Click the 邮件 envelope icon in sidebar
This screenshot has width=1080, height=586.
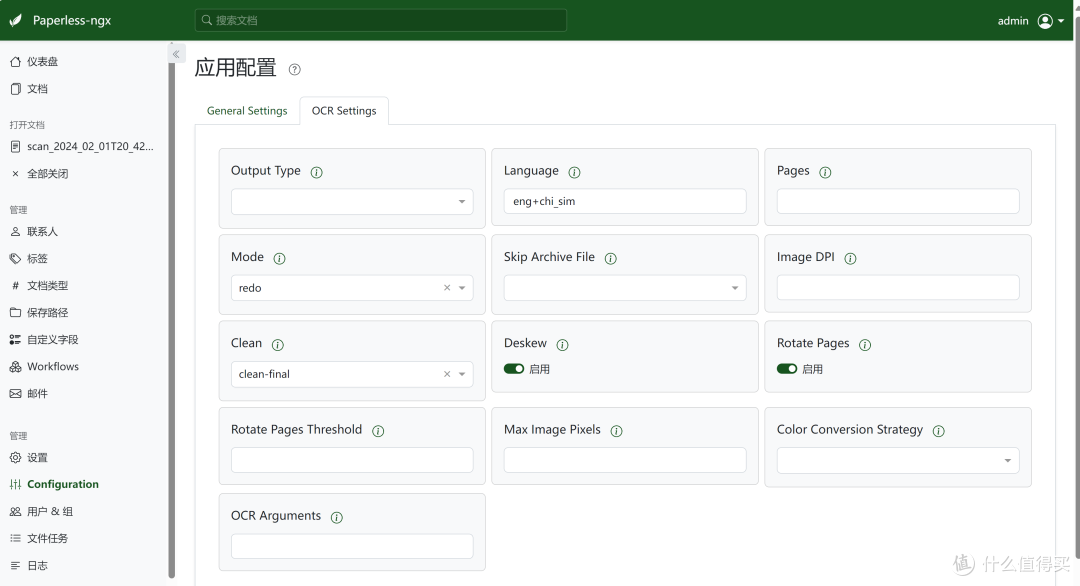coord(15,393)
